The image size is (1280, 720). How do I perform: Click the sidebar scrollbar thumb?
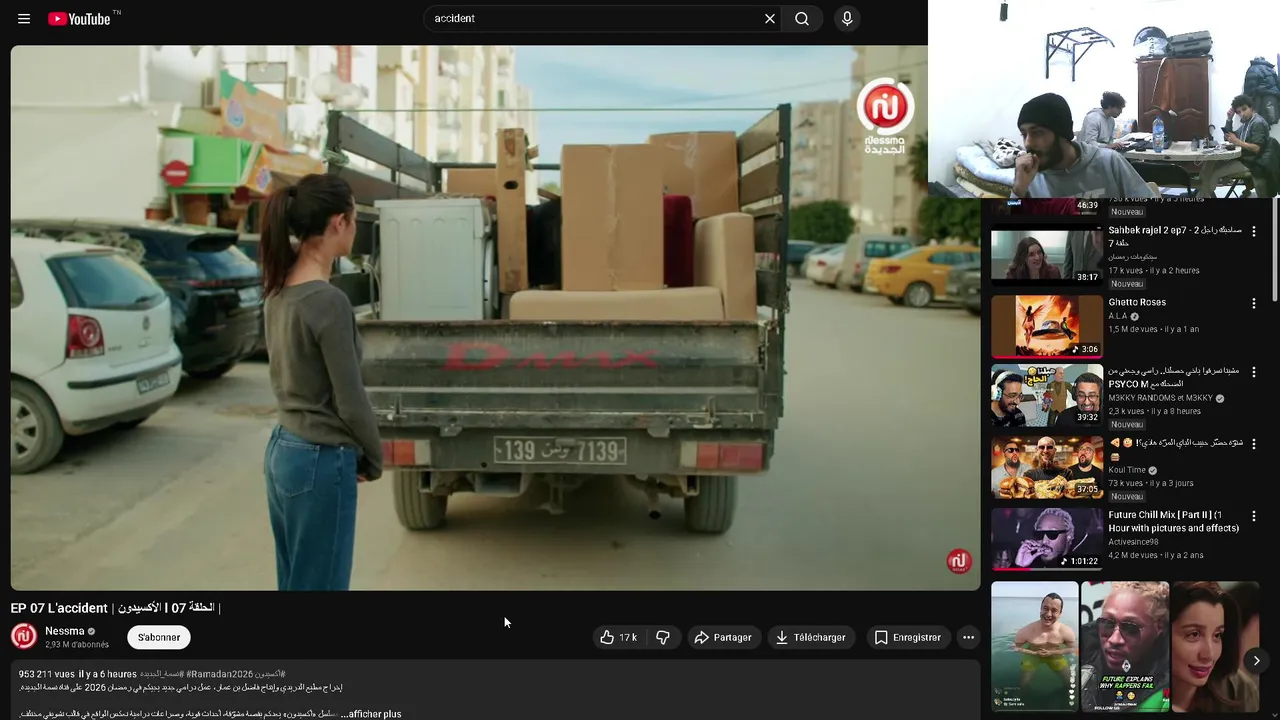pos(1275,250)
